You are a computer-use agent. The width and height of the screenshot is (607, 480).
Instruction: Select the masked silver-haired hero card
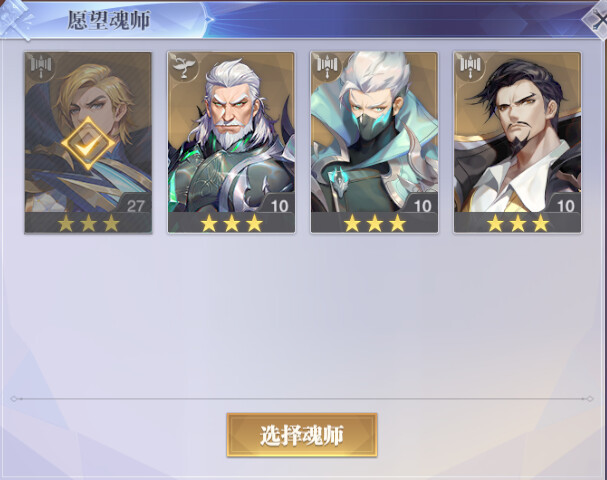click(x=374, y=142)
